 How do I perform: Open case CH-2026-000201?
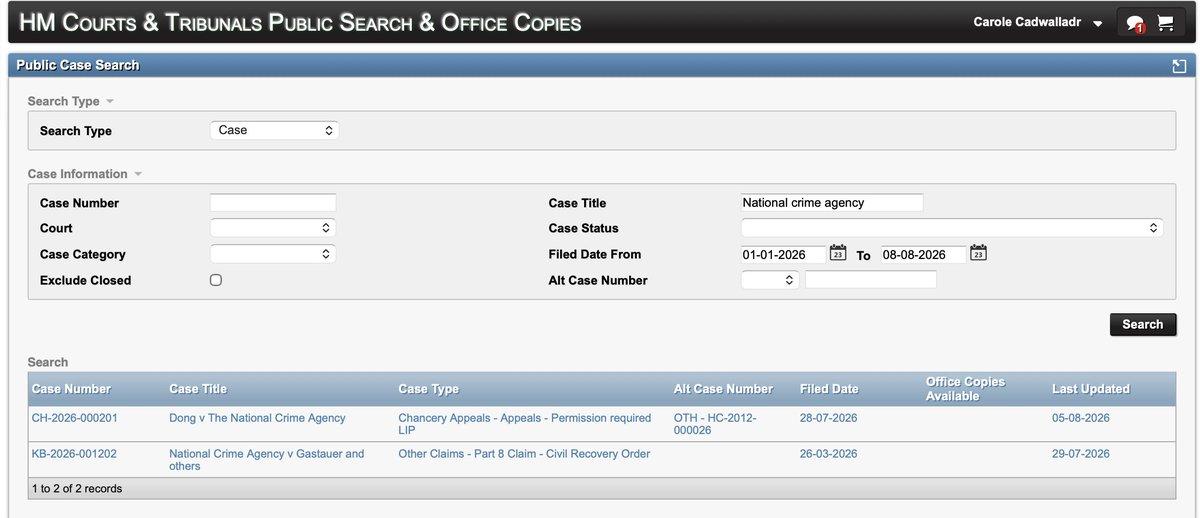pos(75,418)
